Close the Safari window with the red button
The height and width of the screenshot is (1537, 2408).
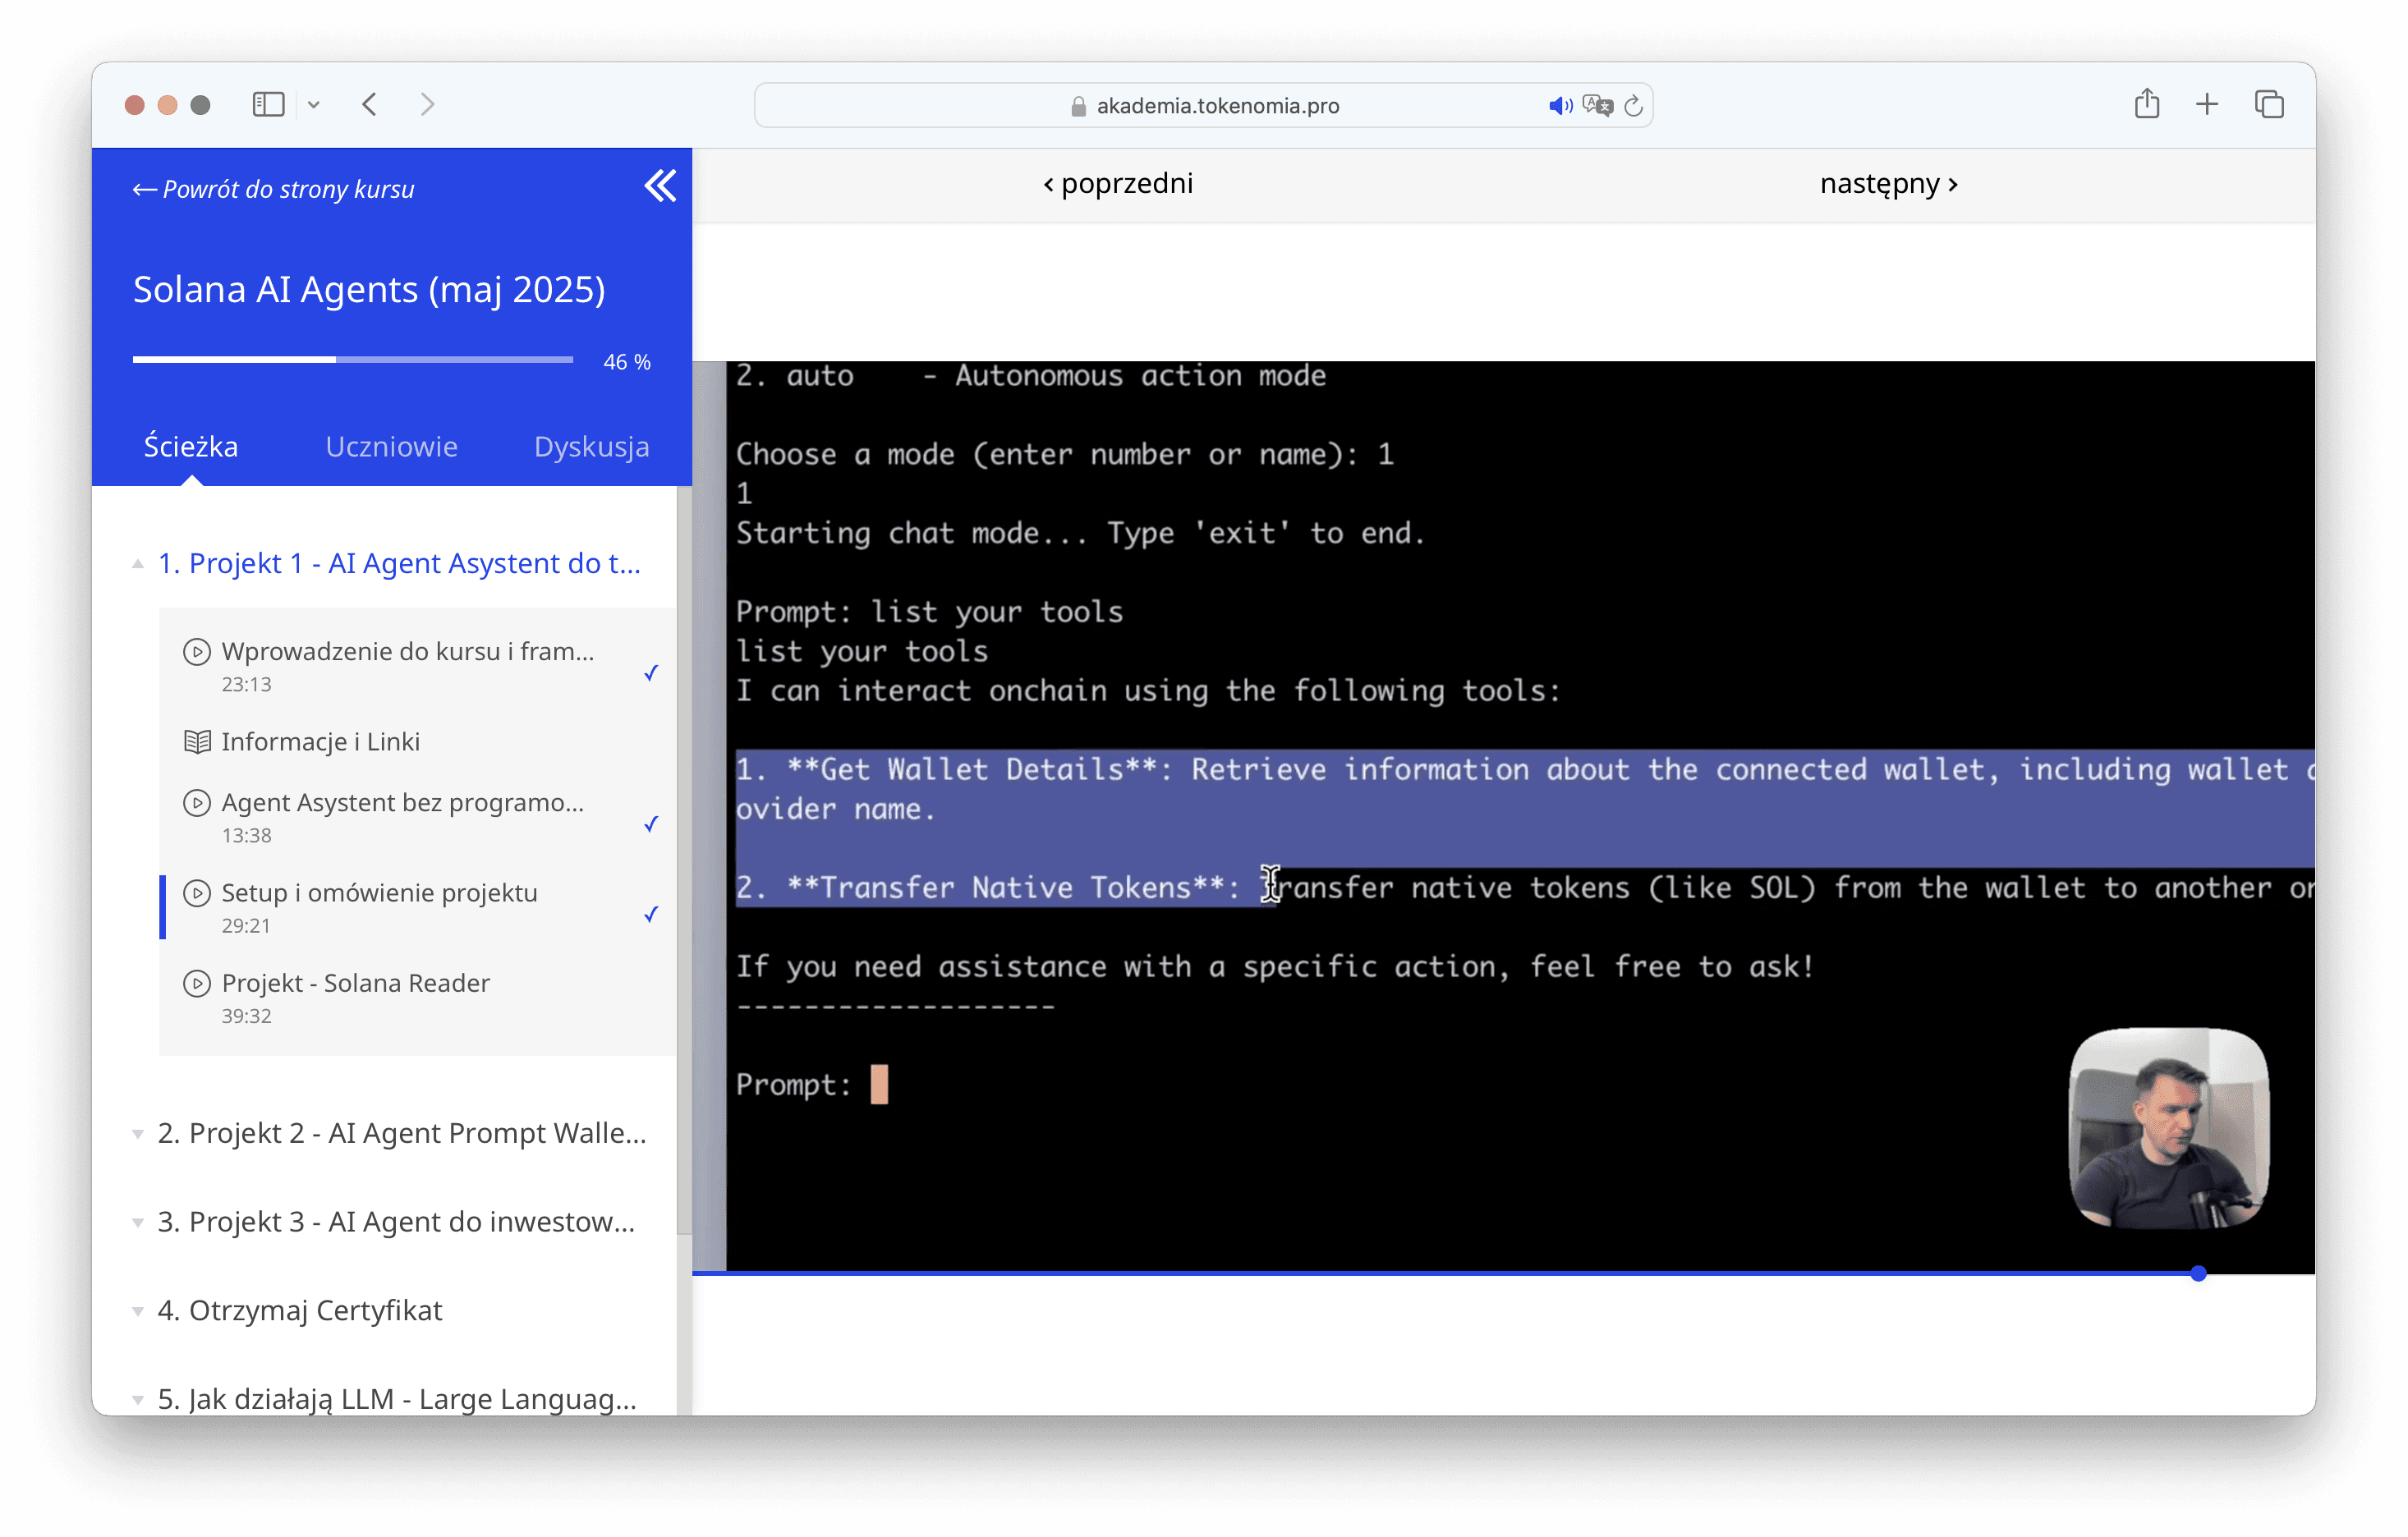[135, 104]
